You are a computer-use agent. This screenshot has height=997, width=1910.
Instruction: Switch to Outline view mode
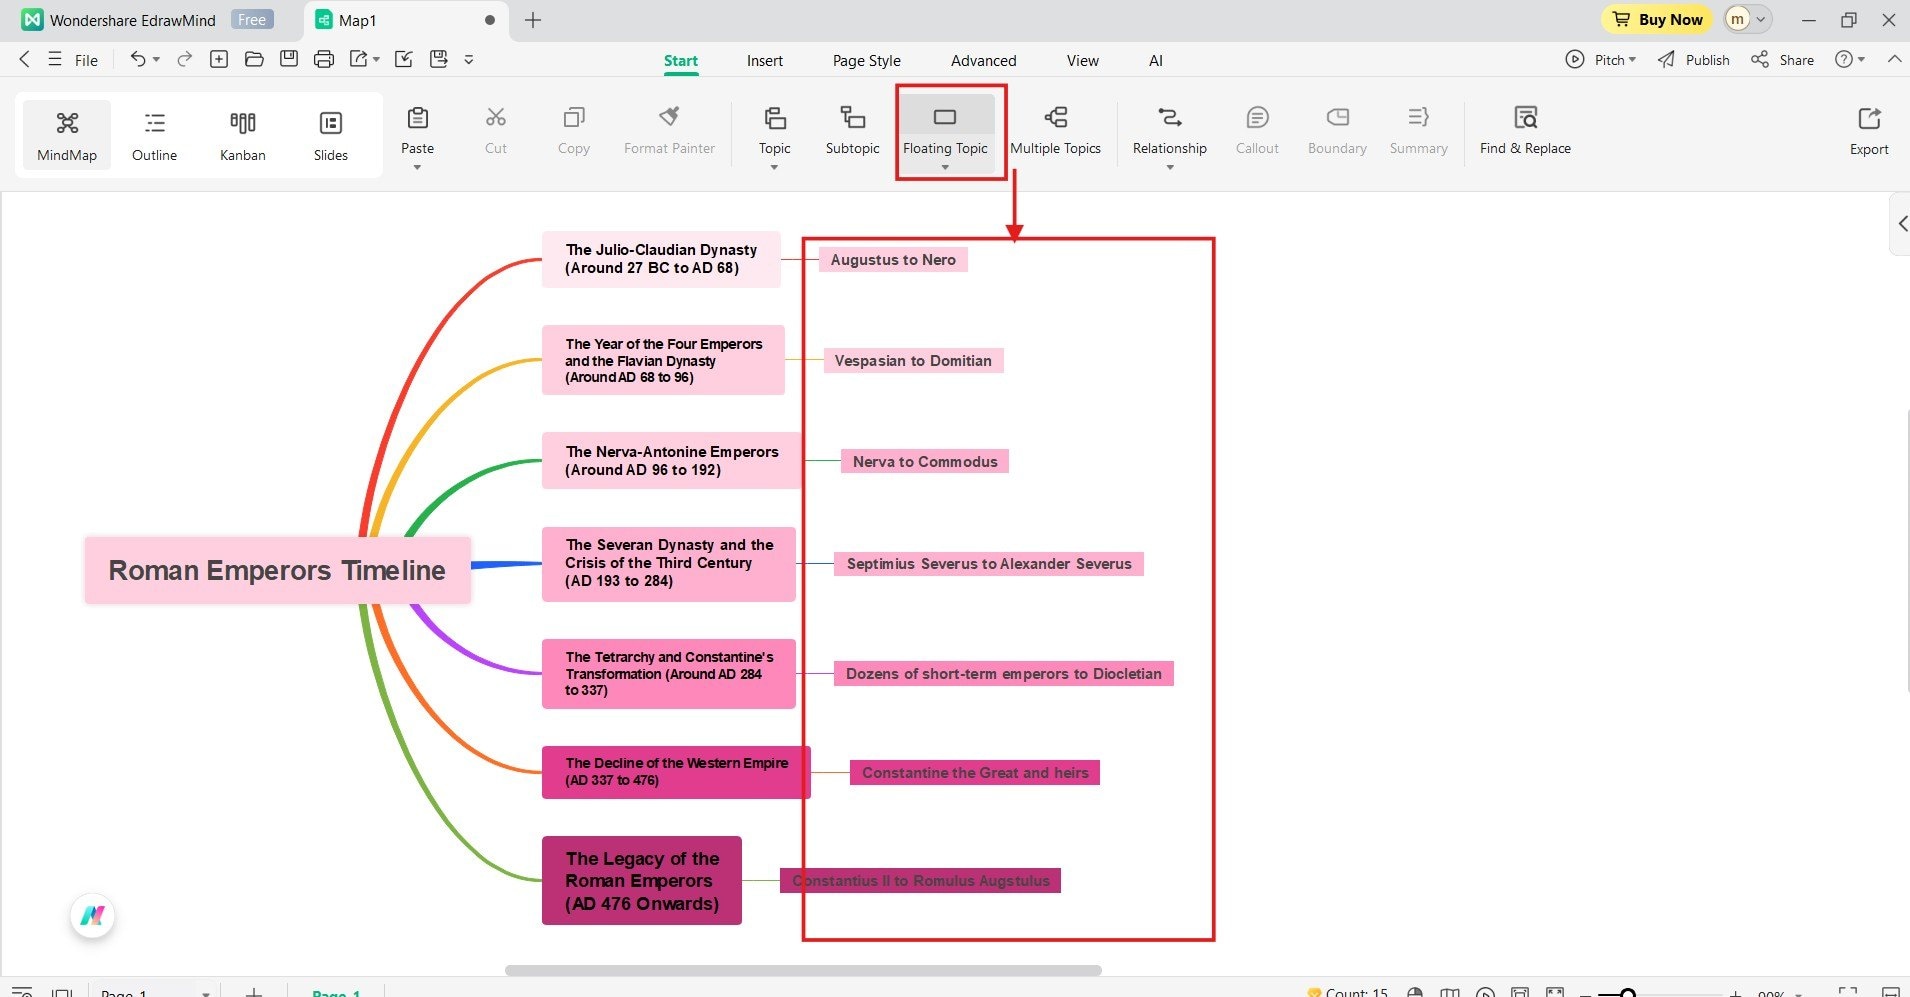pos(154,135)
